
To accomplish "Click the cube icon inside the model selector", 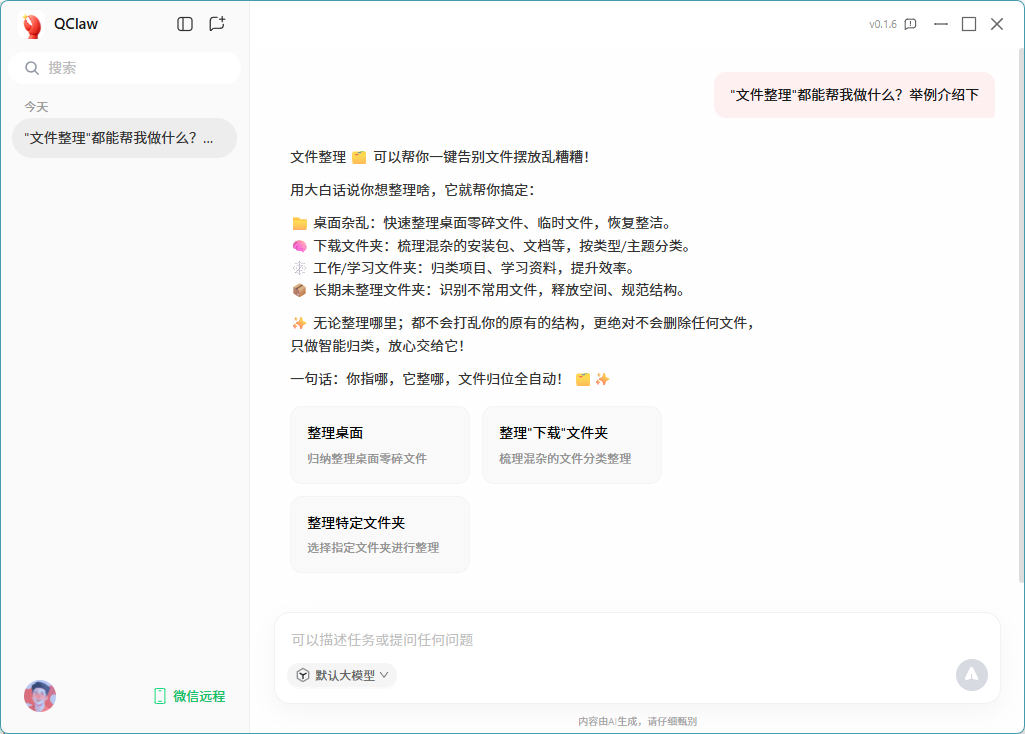I will [303, 675].
